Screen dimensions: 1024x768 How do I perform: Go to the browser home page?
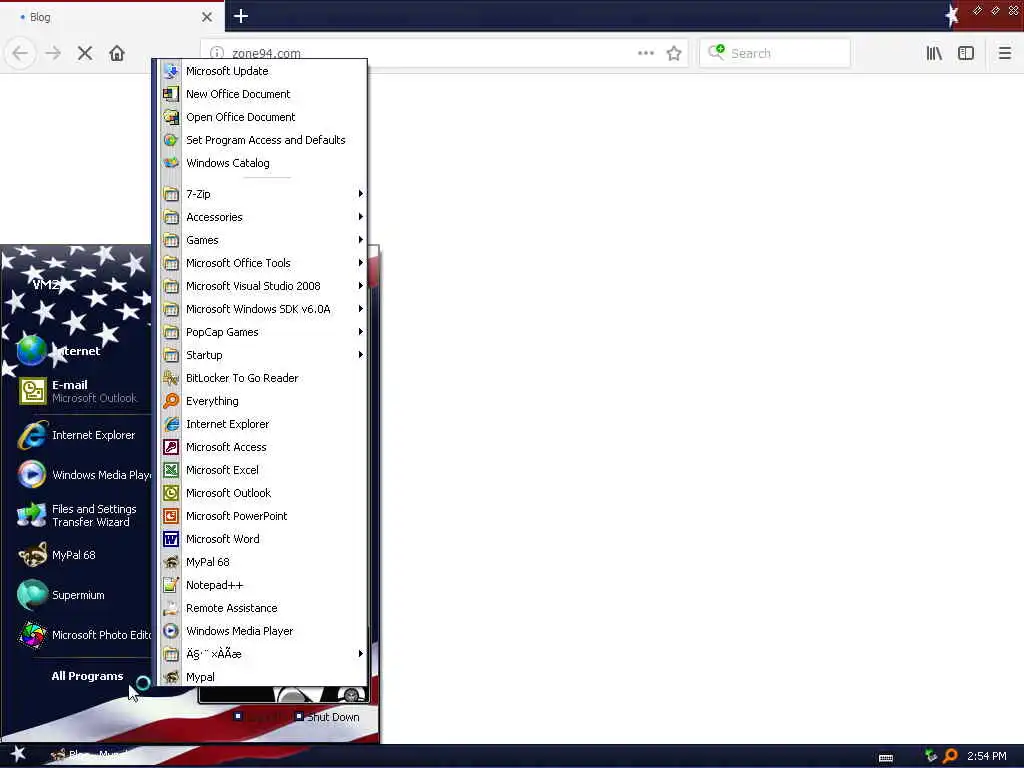click(117, 53)
